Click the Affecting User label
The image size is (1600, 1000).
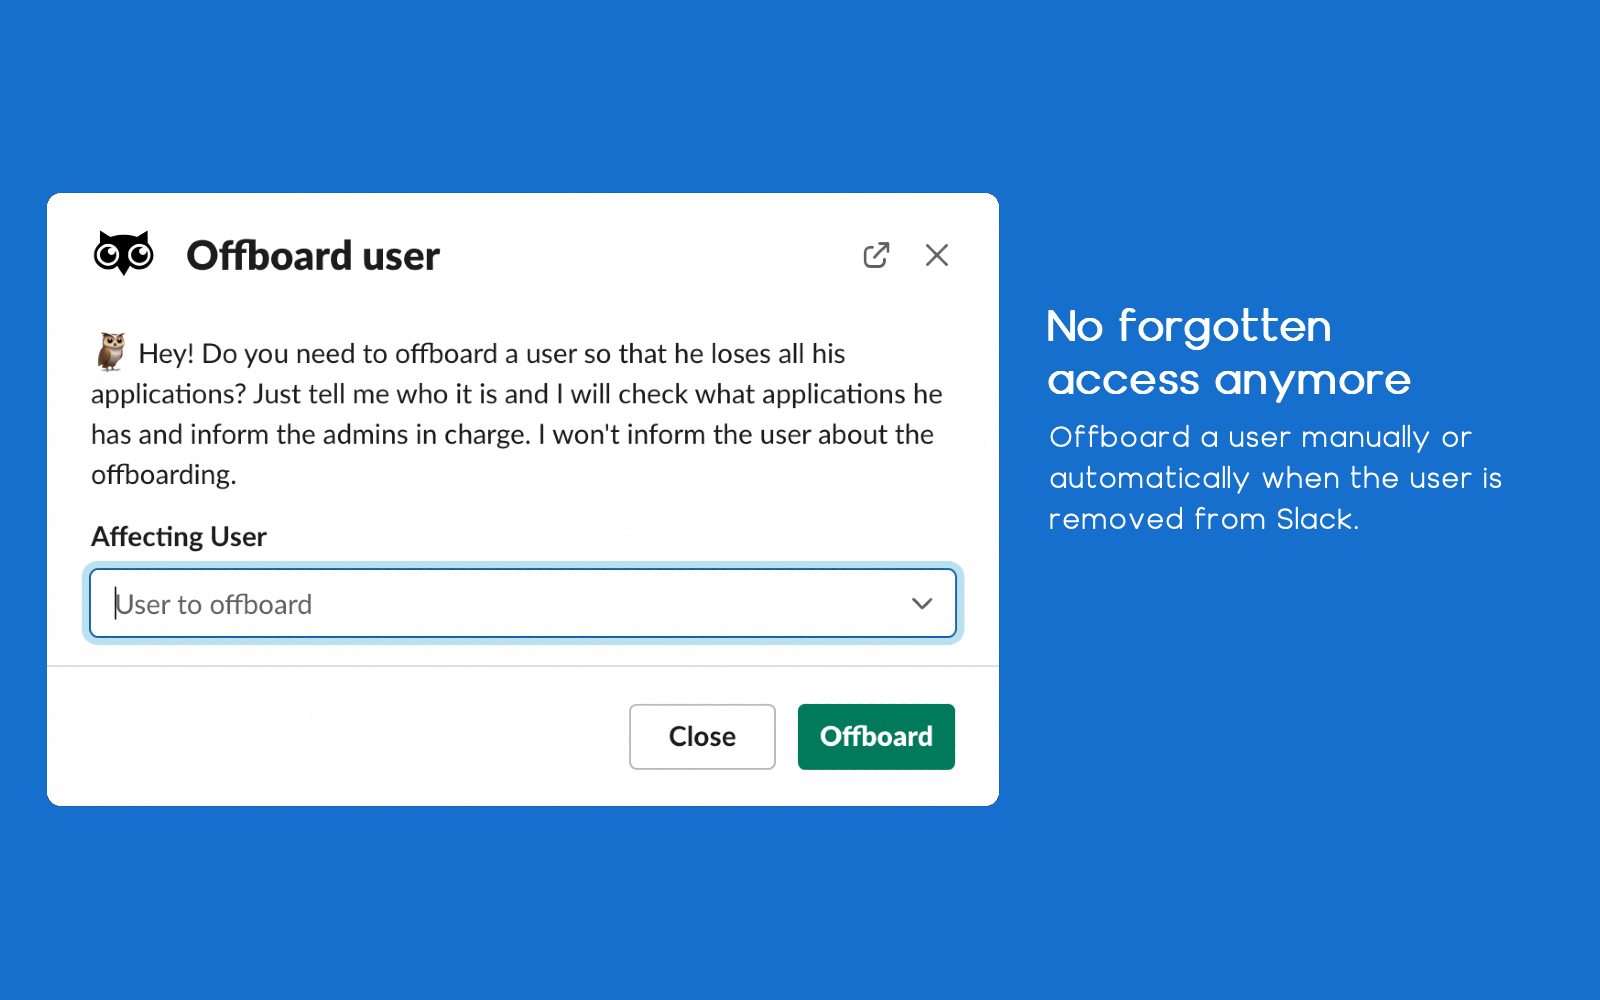pos(178,536)
